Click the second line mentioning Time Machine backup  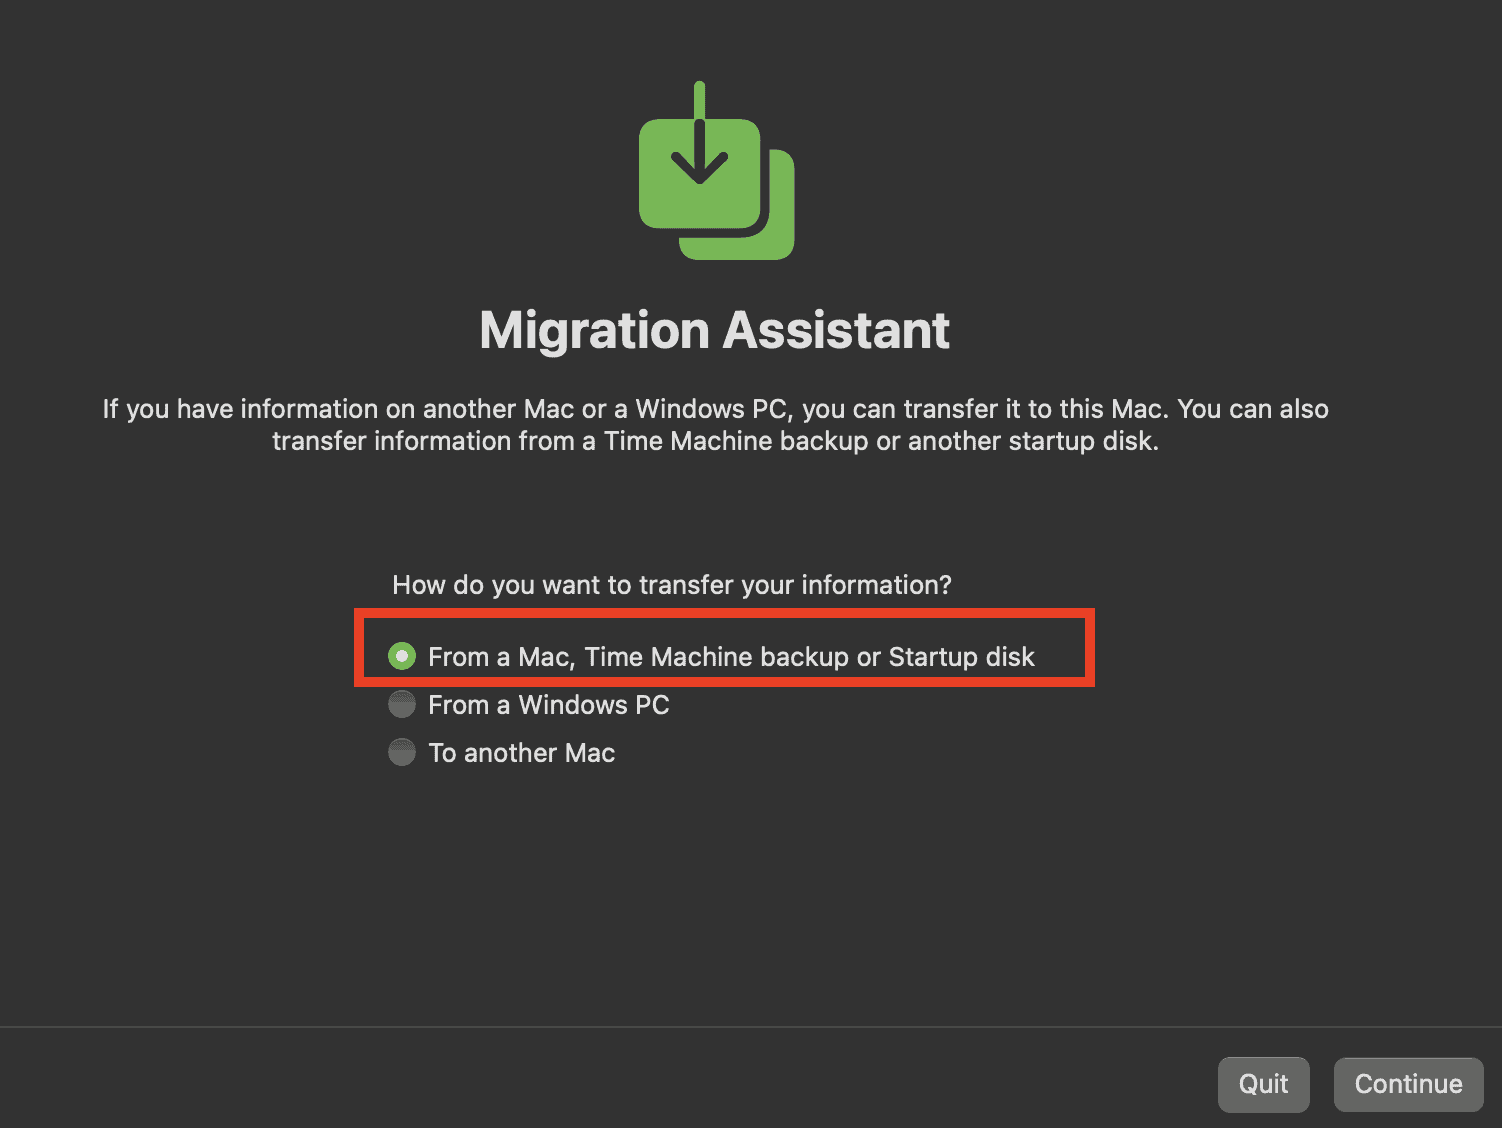point(715,441)
